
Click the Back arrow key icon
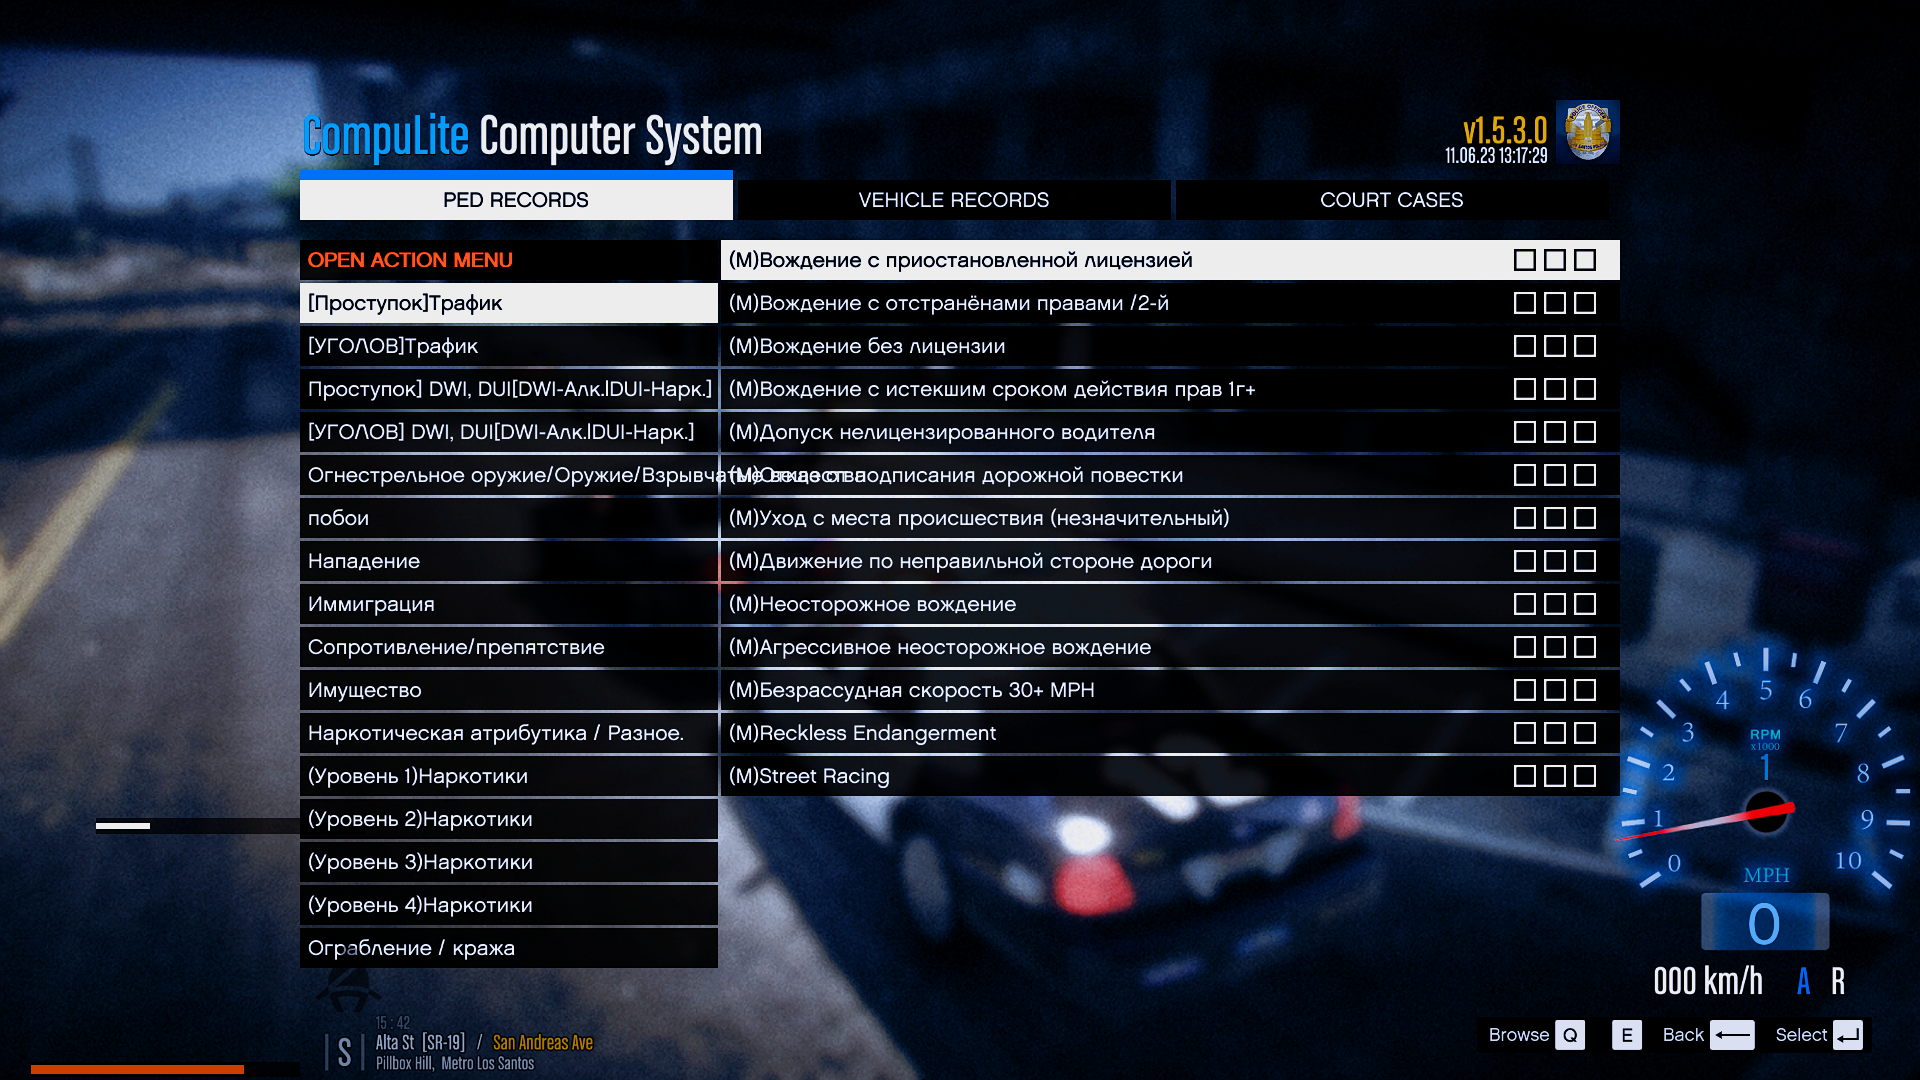[1732, 1035]
